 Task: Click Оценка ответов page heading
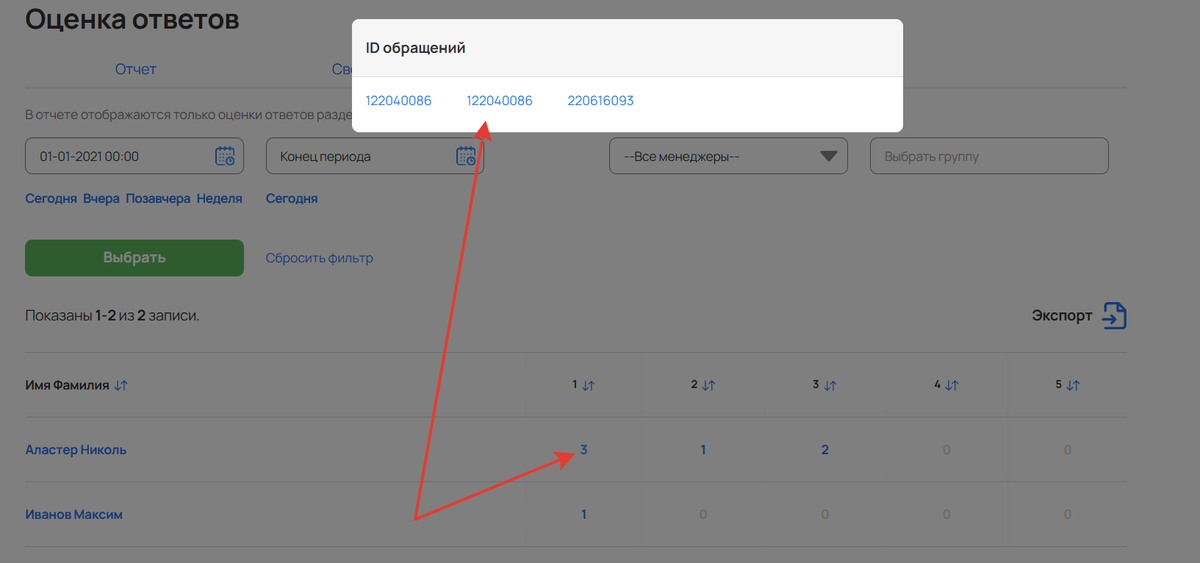tap(132, 19)
